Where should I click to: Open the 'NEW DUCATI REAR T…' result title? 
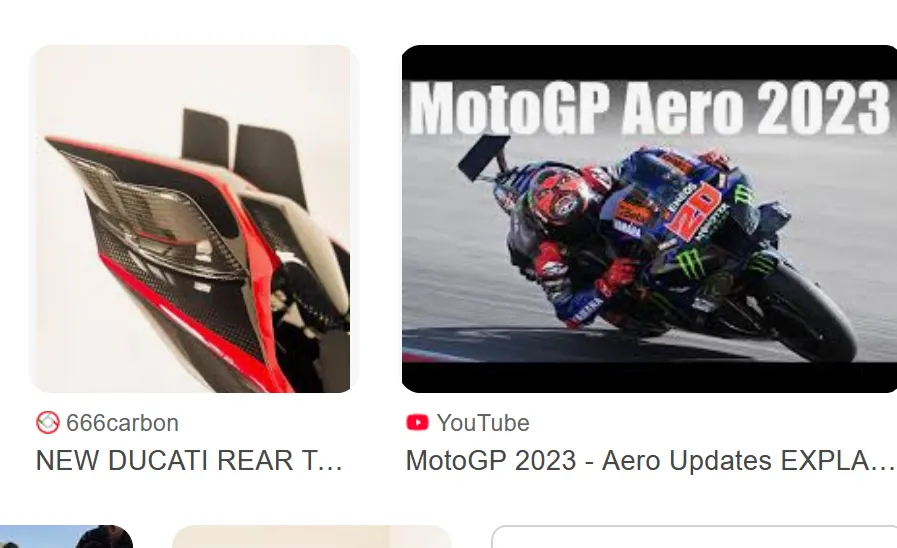[x=189, y=460]
